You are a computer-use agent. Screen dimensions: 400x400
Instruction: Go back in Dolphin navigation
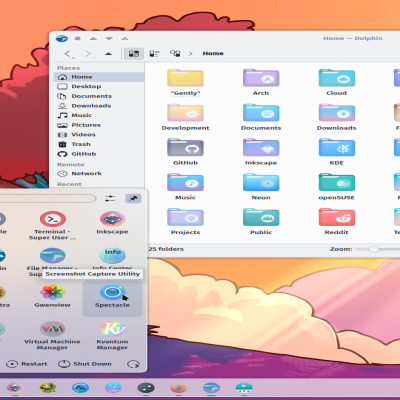click(x=68, y=54)
